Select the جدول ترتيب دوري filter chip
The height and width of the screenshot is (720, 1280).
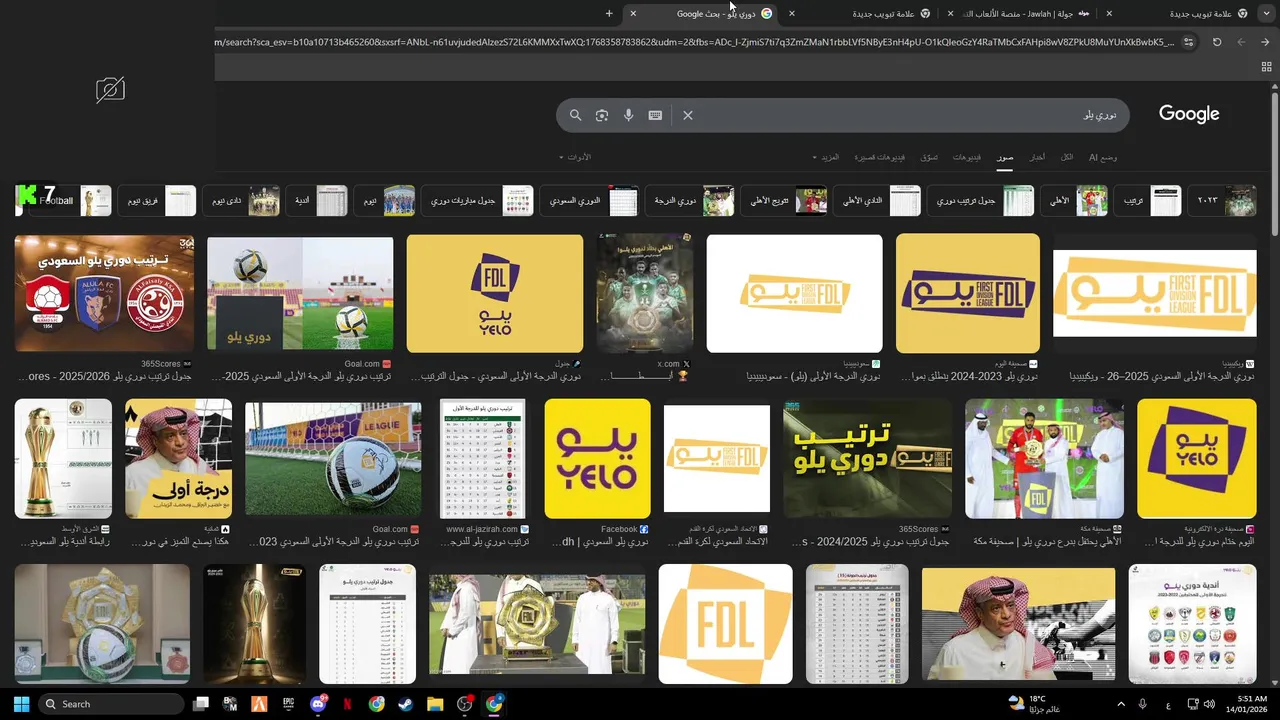pyautogui.click(x=980, y=200)
